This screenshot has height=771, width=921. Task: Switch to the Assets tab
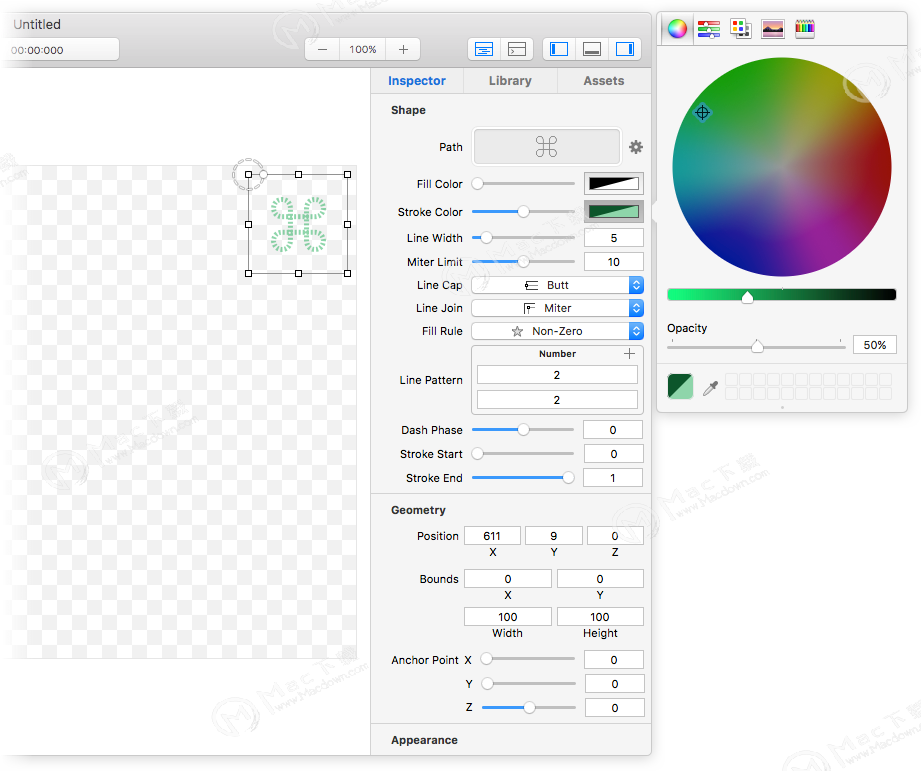(604, 81)
